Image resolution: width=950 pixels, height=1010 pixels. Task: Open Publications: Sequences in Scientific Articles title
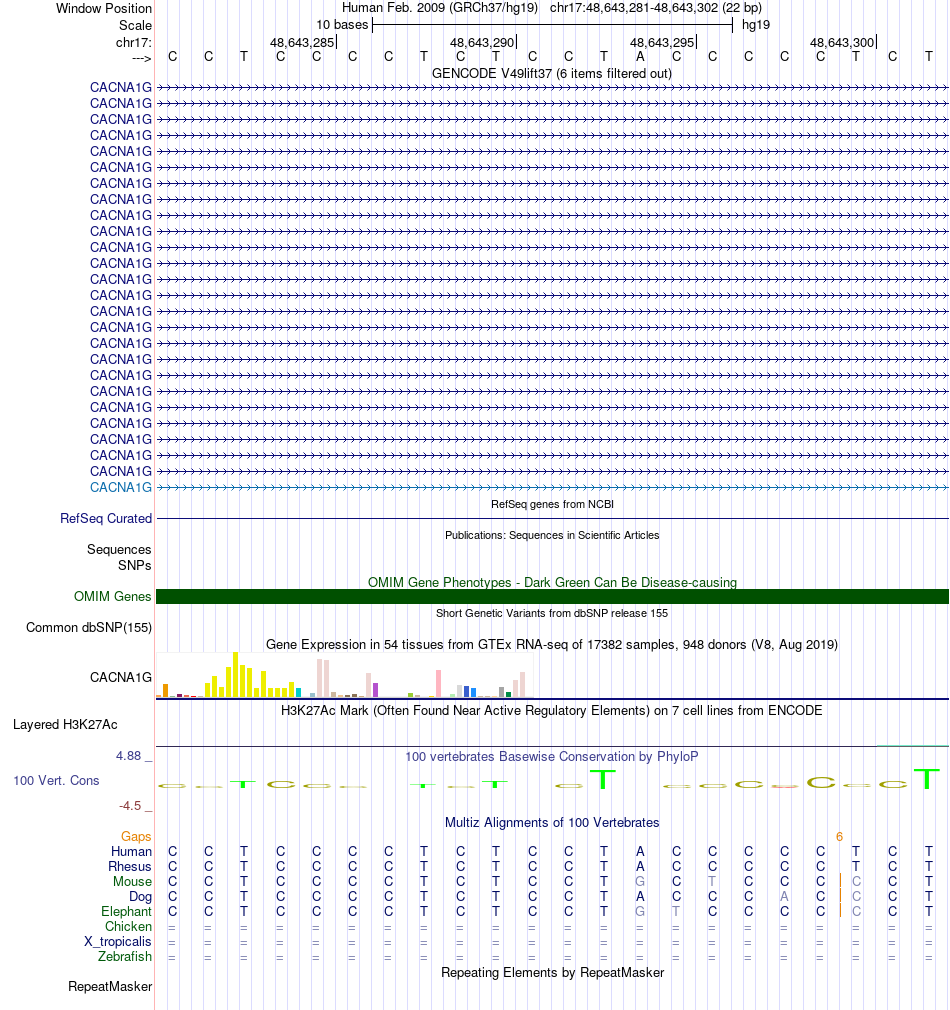[552, 535]
